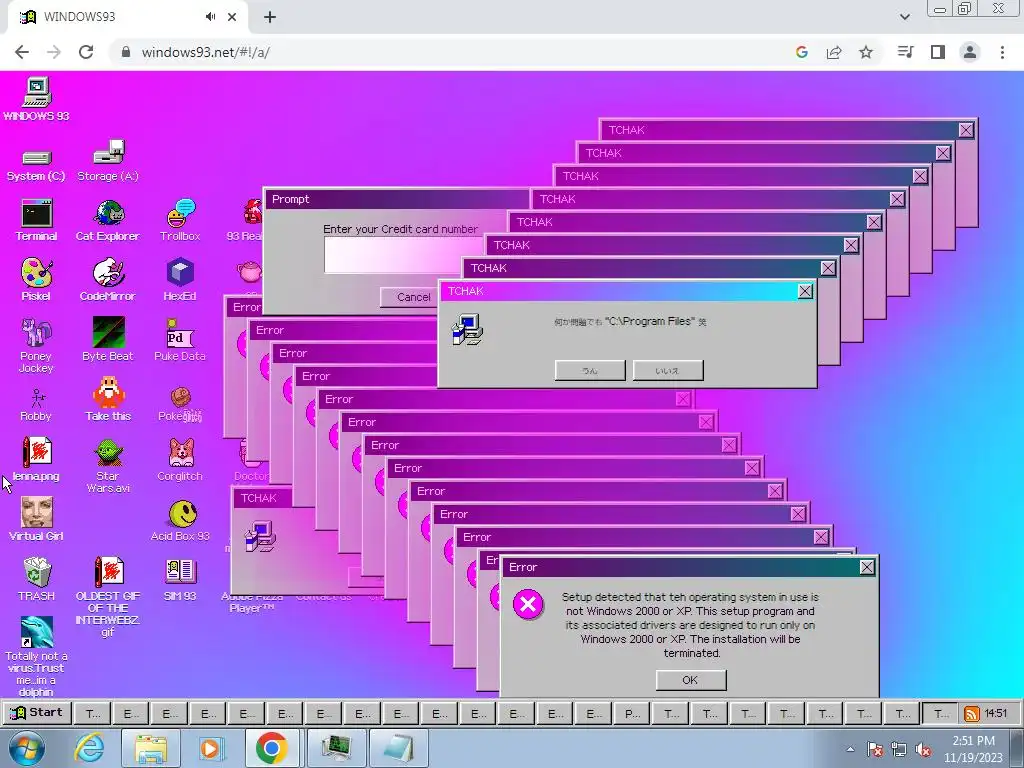Open Chrome three-dot menu
This screenshot has width=1024, height=768.
pyautogui.click(x=1002, y=52)
